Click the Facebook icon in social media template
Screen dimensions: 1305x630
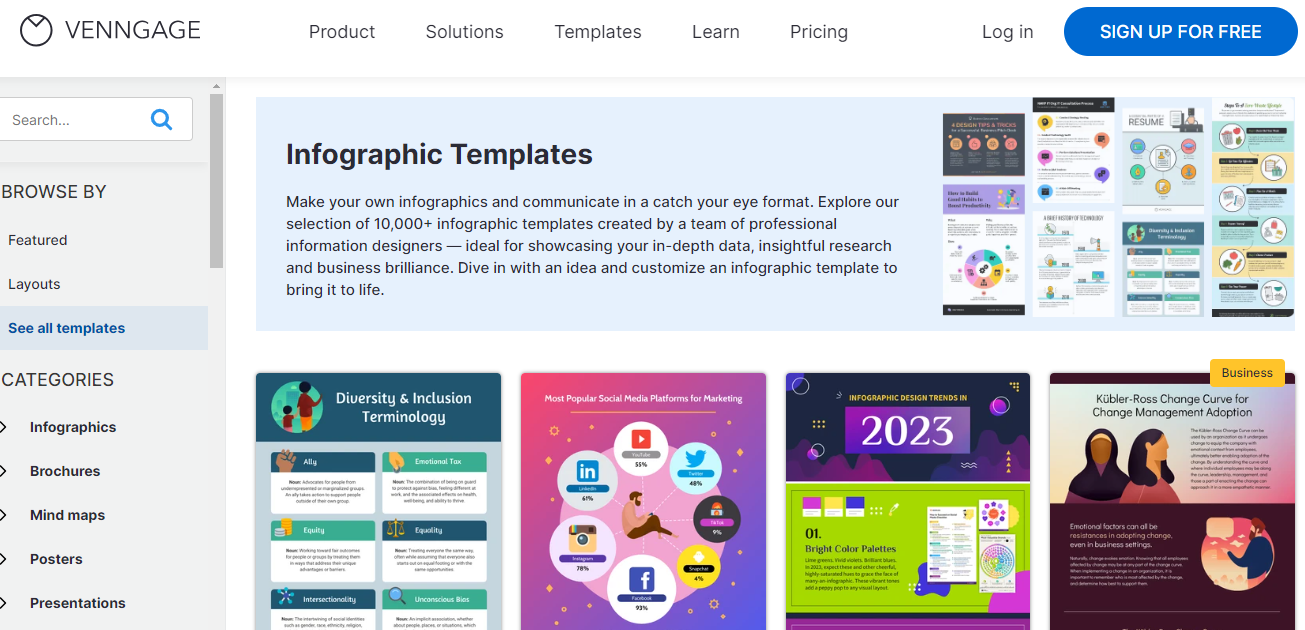point(641,579)
